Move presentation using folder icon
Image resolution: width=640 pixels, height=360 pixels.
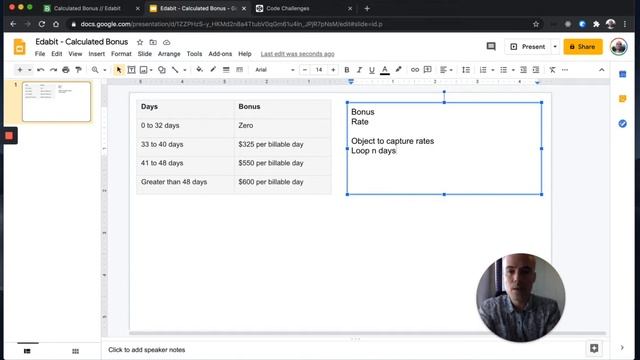coord(153,42)
